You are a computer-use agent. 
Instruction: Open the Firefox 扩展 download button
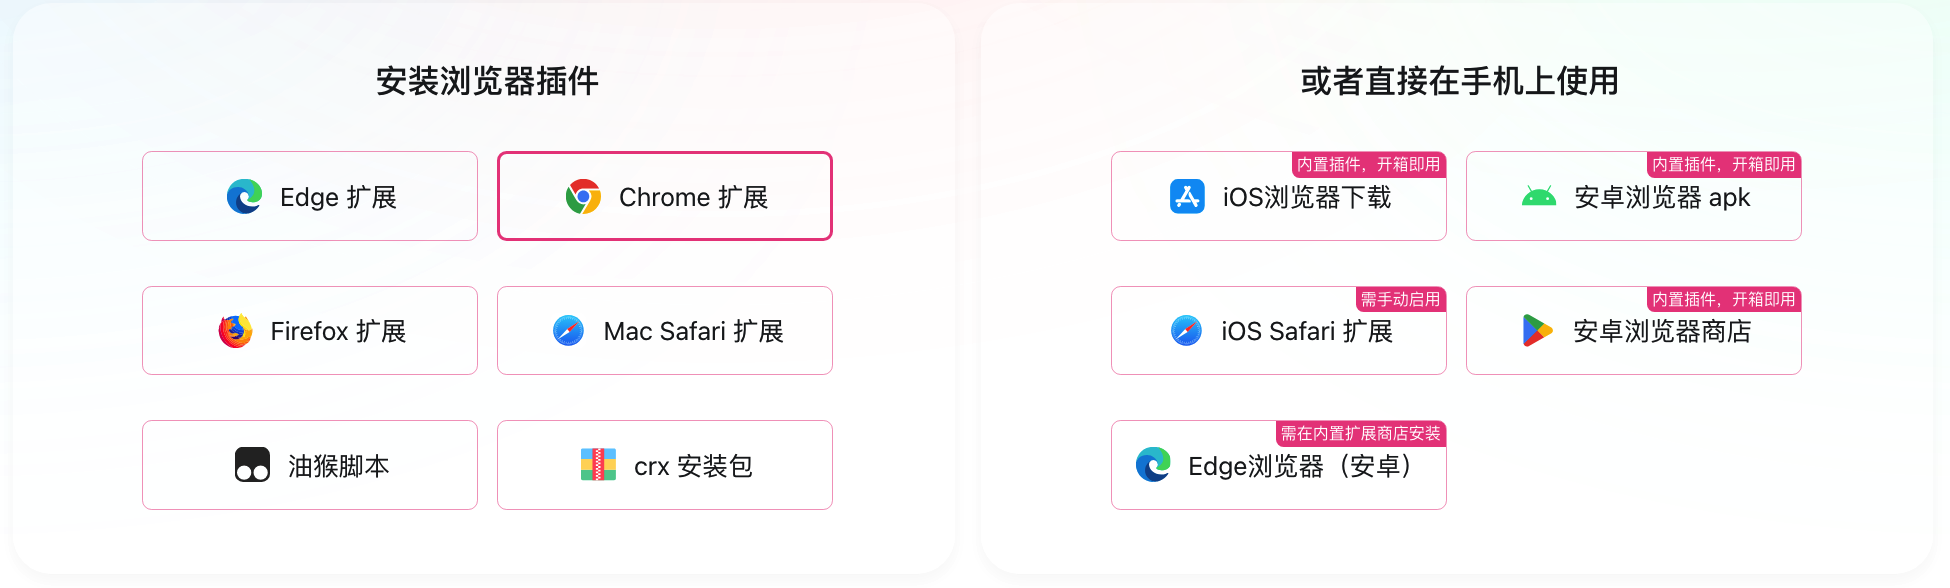(310, 331)
